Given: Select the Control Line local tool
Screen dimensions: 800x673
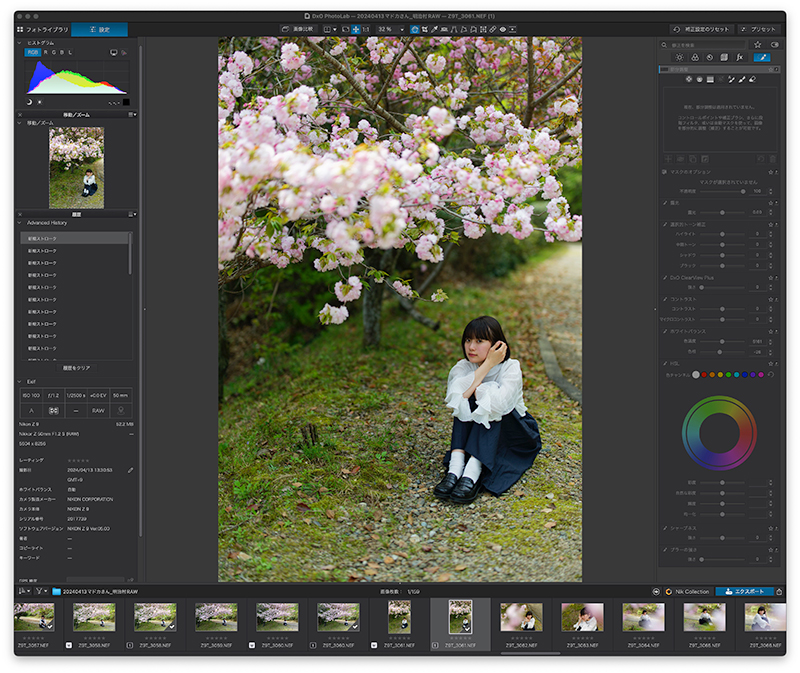Looking at the screenshot, I should coord(699,79).
